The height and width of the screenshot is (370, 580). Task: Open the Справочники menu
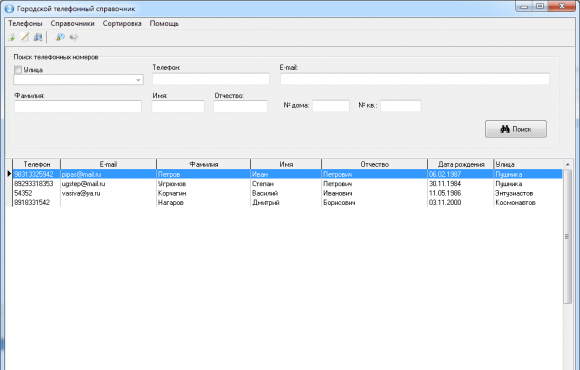pyautogui.click(x=72, y=23)
